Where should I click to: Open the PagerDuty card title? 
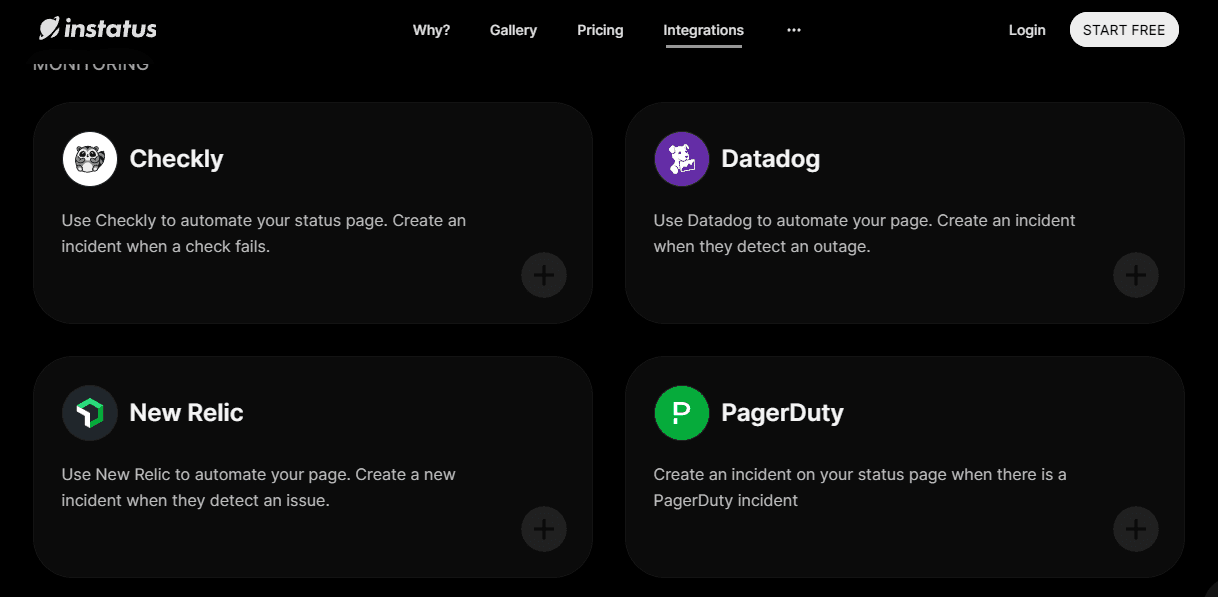pyautogui.click(x=783, y=413)
